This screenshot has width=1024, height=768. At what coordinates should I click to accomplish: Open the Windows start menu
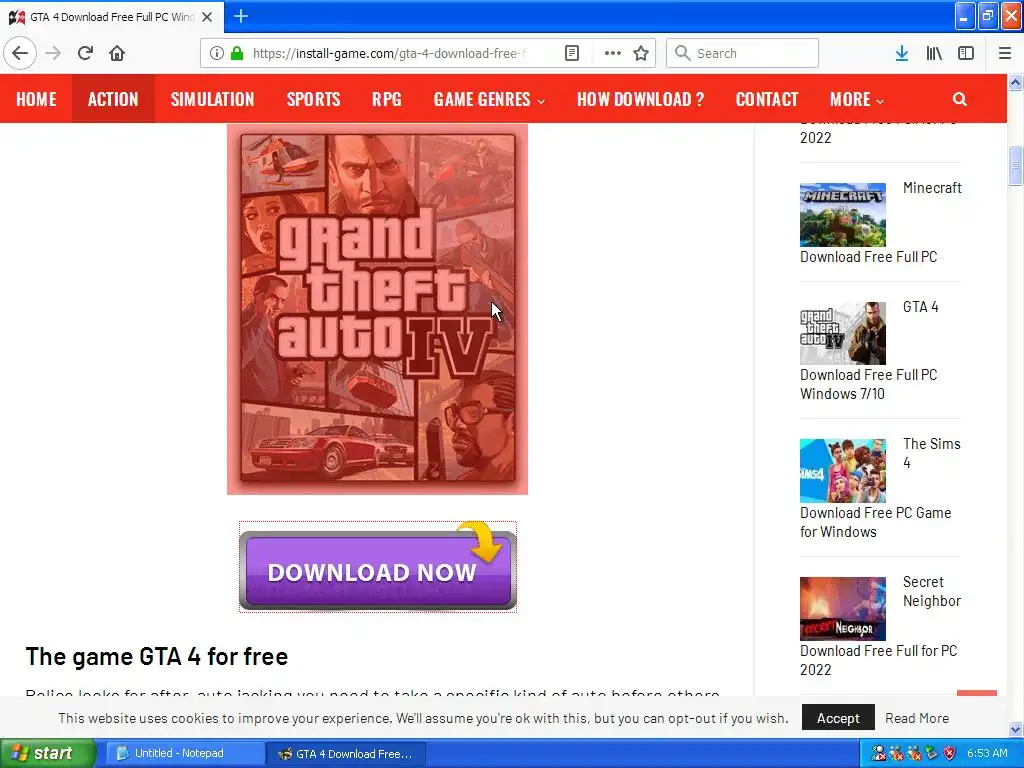[48, 753]
